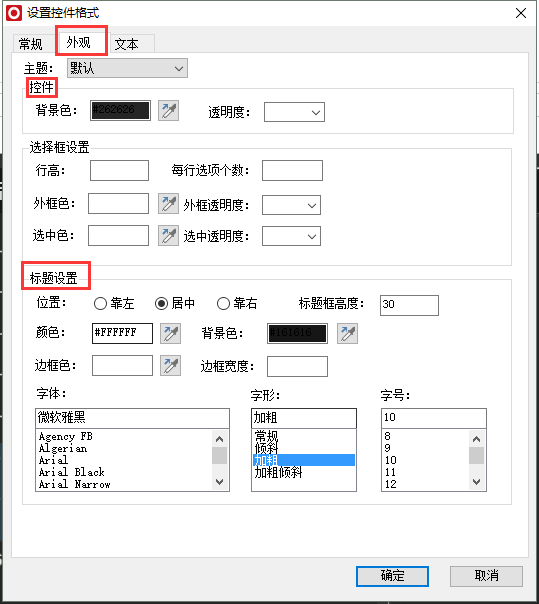The width and height of the screenshot is (539, 604).
Task: Use eyedropper for title 颜色 #FFFFFF
Action: point(170,334)
